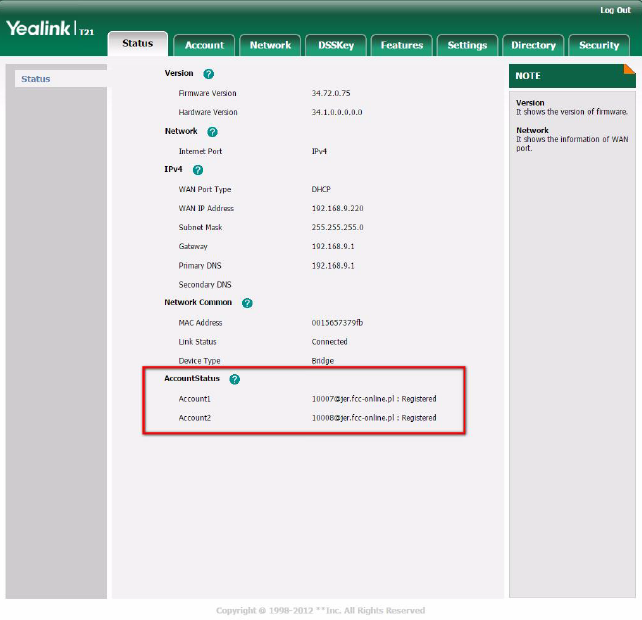Click WAN IP address 192.168.9.220

[x=337, y=208]
